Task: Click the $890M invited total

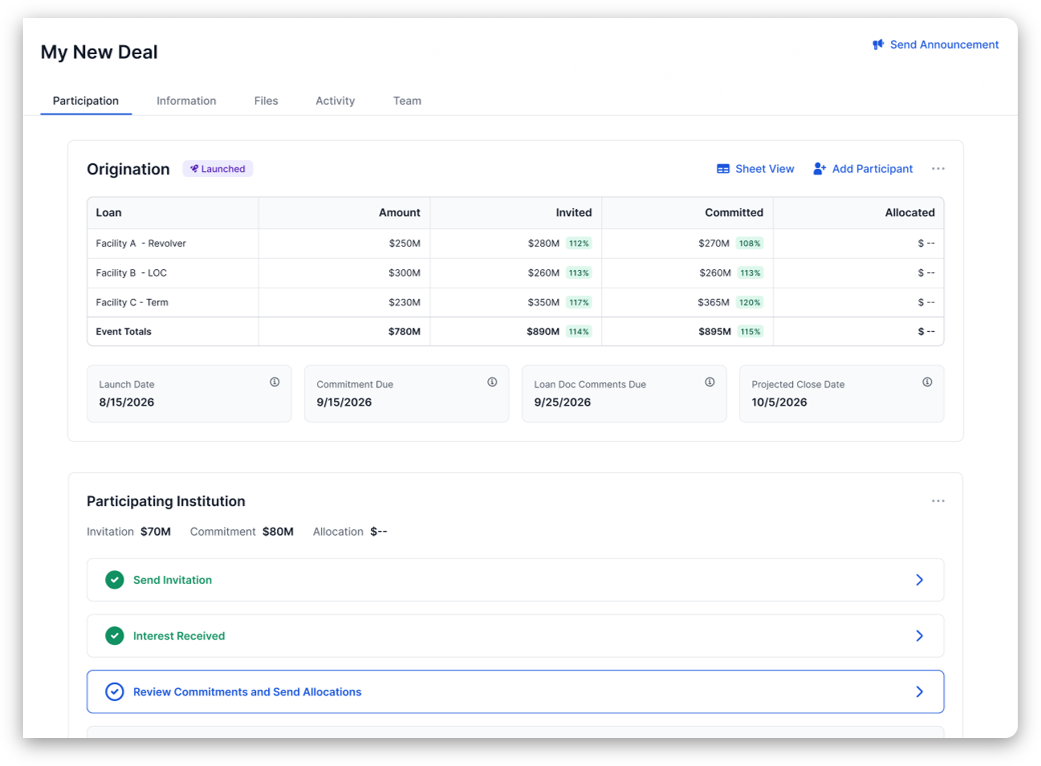Action: tap(543, 332)
